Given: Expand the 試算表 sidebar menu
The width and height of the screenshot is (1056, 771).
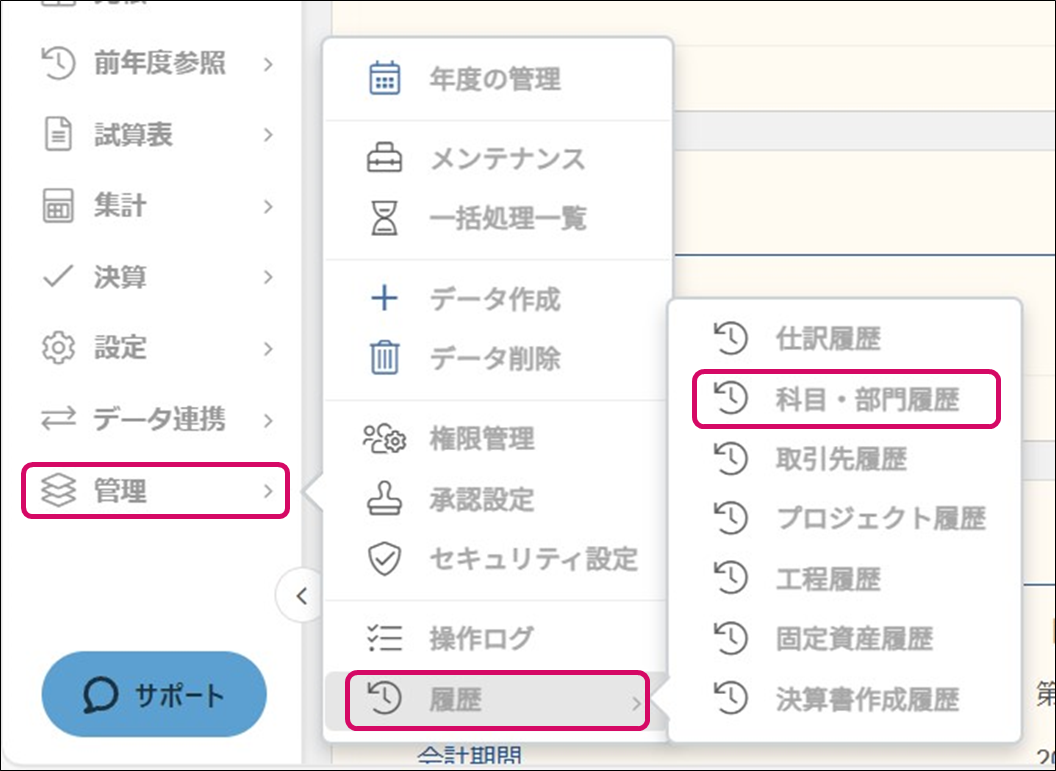Looking at the screenshot, I should pos(157,135).
